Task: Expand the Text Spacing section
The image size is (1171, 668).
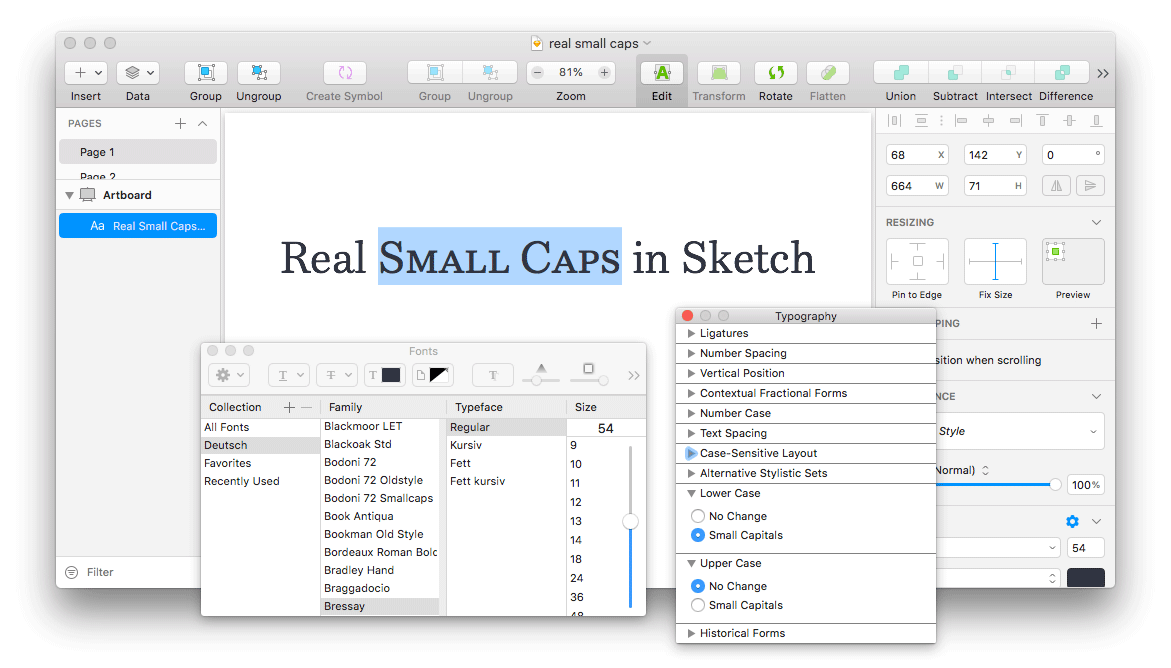Action: [691, 433]
